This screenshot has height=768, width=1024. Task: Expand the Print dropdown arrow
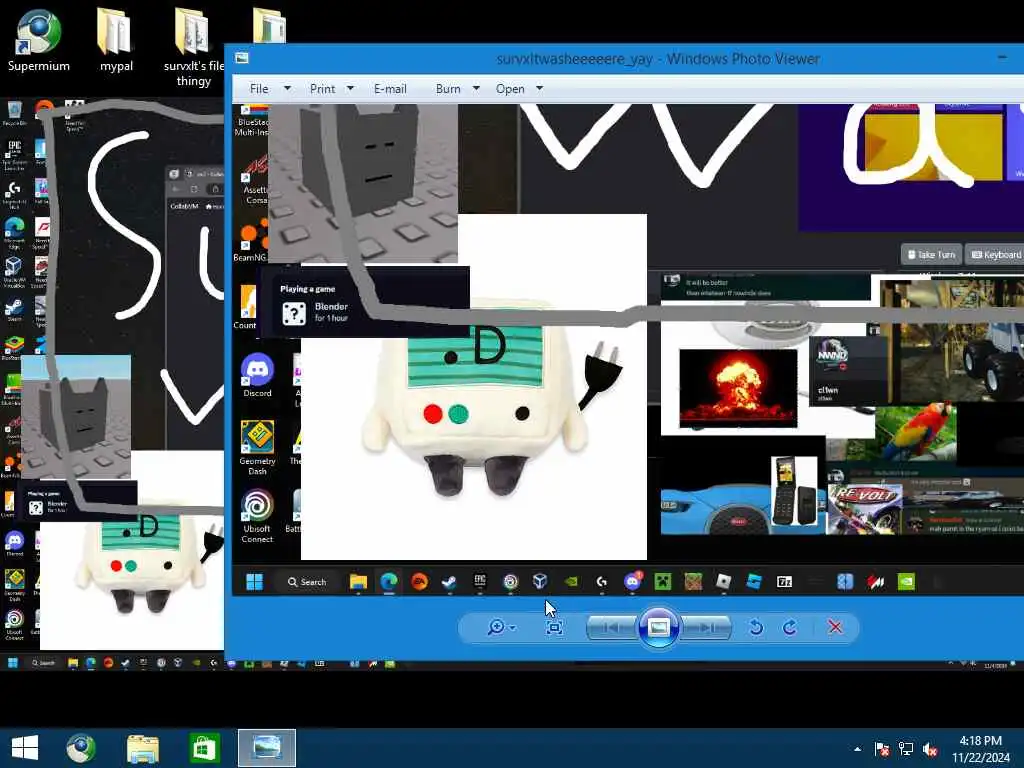(350, 88)
